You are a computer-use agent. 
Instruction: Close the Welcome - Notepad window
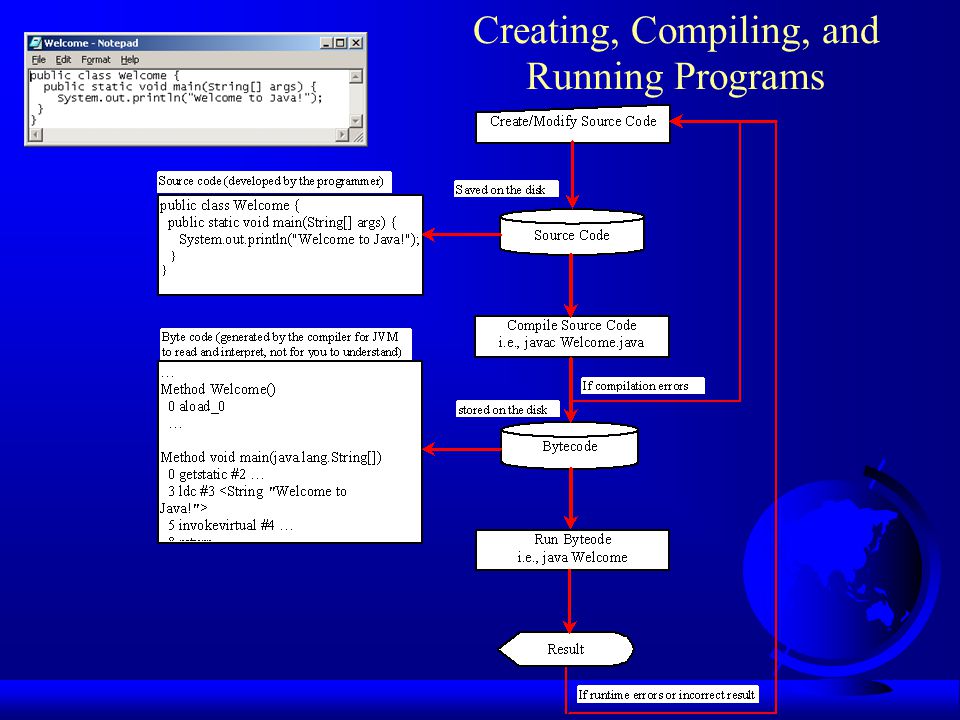(x=356, y=43)
